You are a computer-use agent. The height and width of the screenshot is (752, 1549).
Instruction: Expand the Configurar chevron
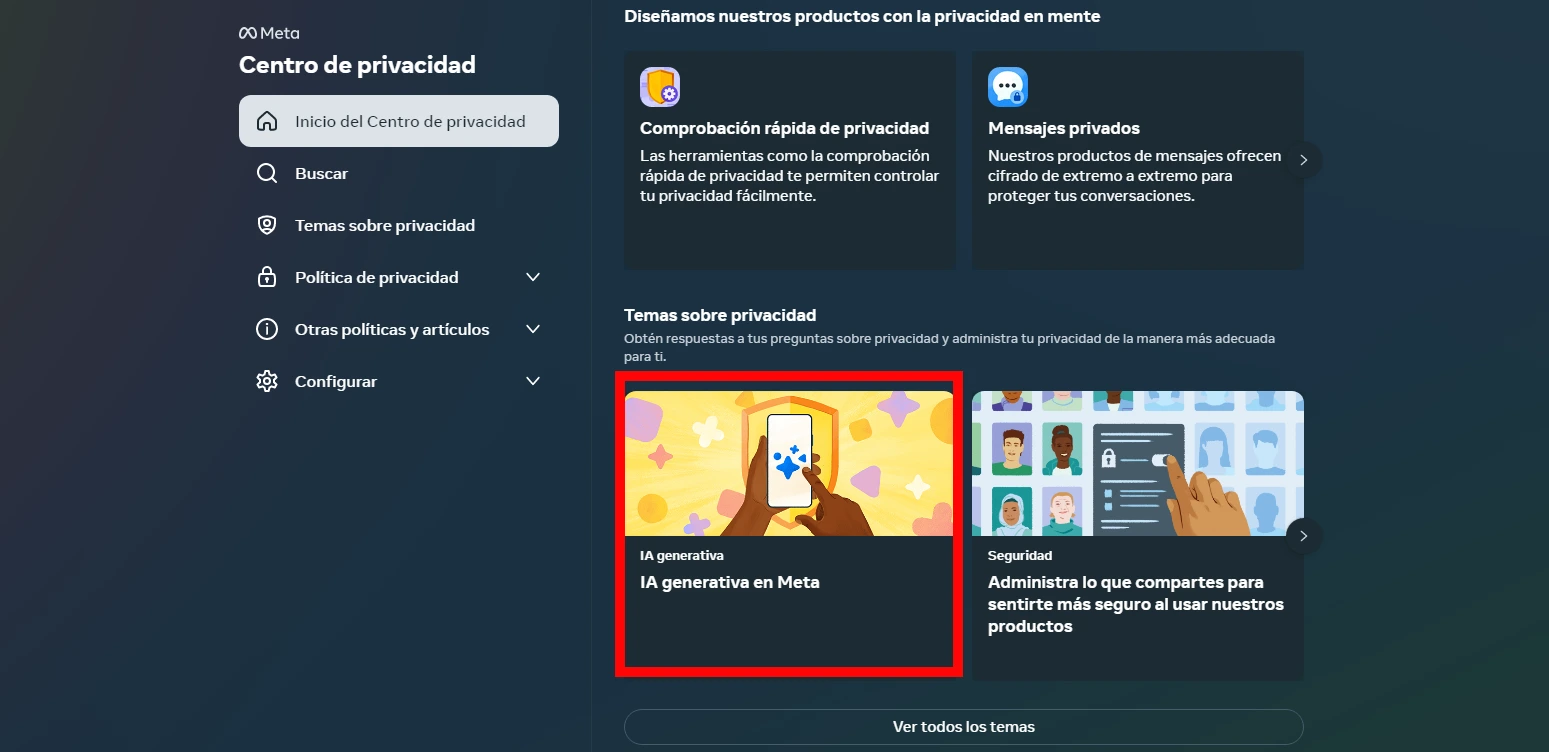(533, 381)
